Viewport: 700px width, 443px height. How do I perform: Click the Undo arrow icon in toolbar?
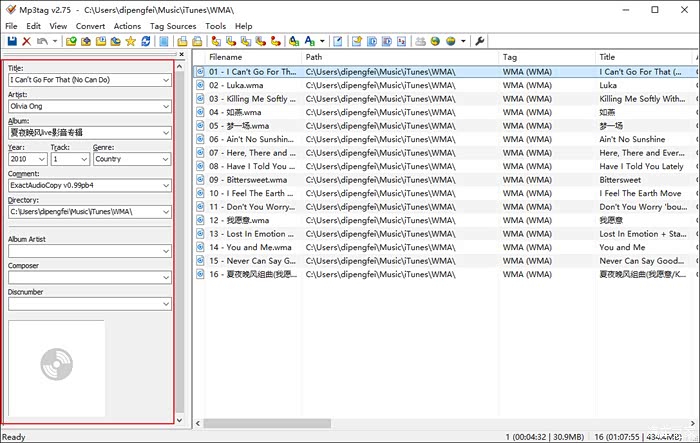pos(43,41)
